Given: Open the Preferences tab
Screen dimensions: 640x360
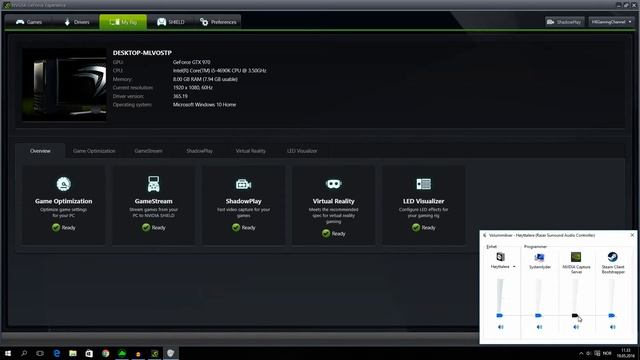Looking at the screenshot, I should coord(218,22).
